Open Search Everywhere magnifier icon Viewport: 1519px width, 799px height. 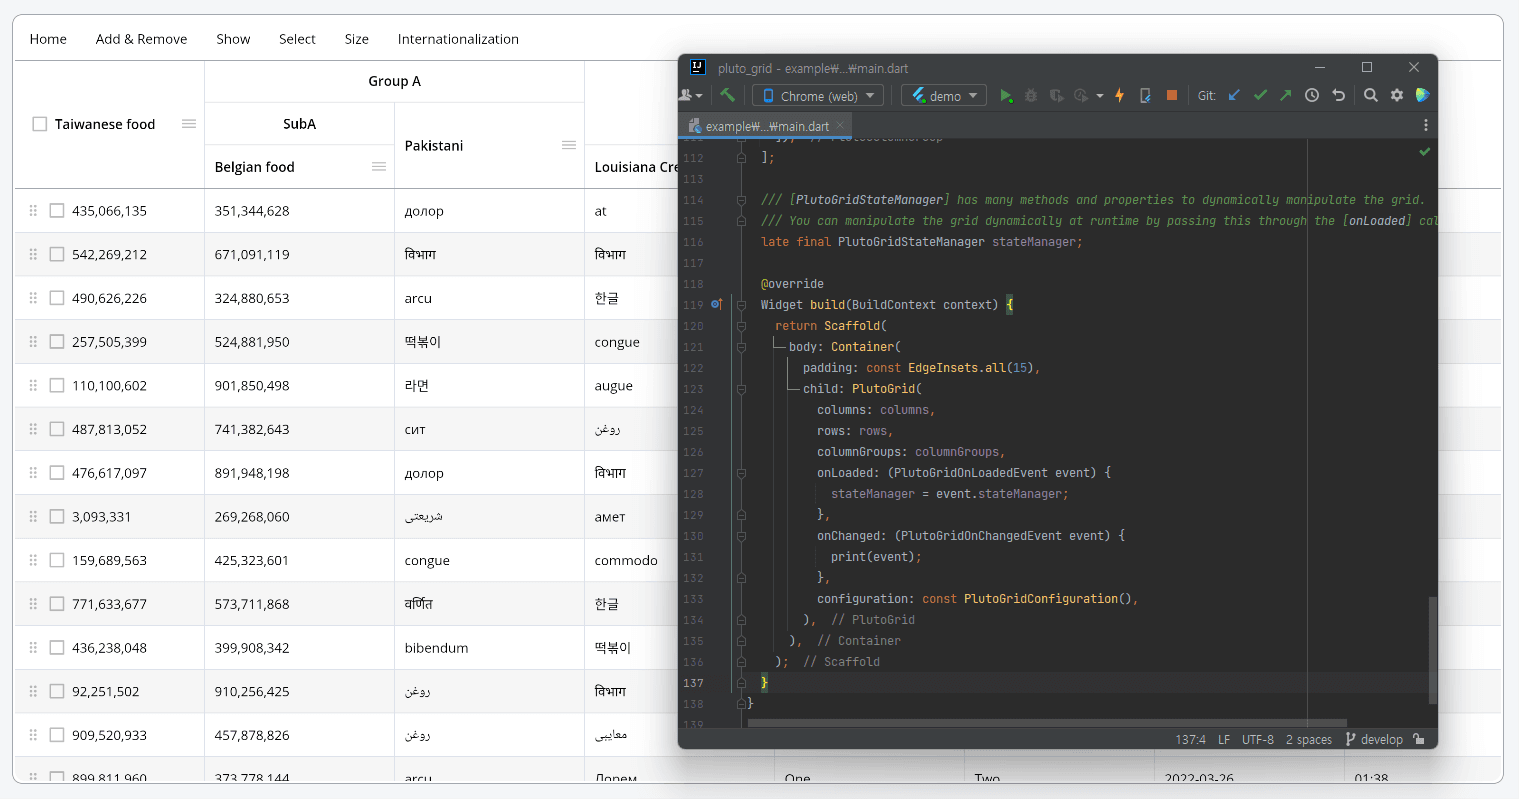pos(1371,96)
